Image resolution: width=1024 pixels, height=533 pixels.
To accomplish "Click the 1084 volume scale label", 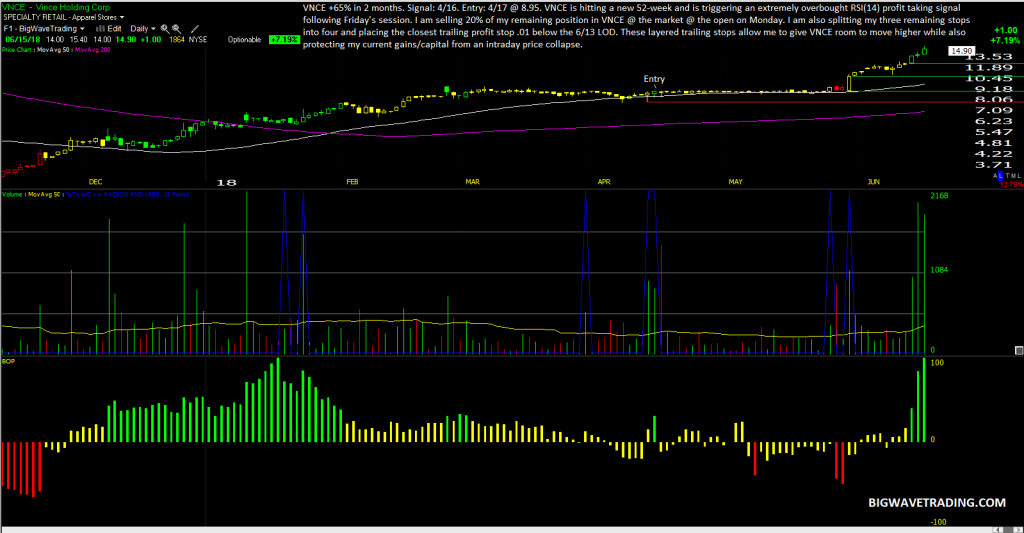I will tap(939, 270).
